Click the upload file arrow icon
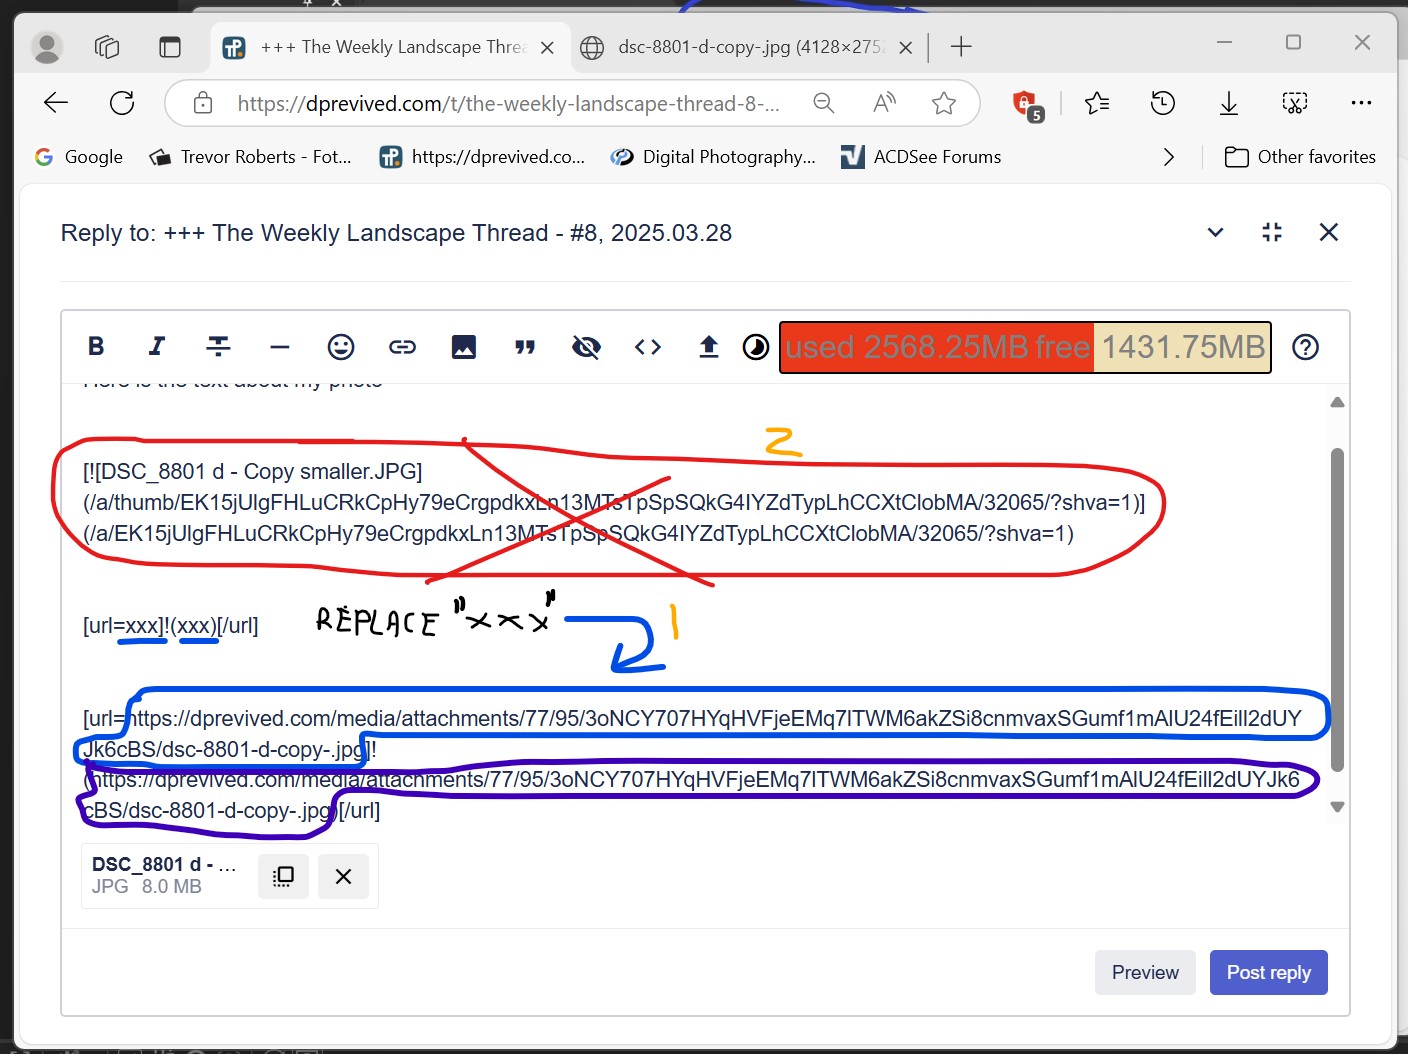The image size is (1408, 1054). (x=709, y=347)
